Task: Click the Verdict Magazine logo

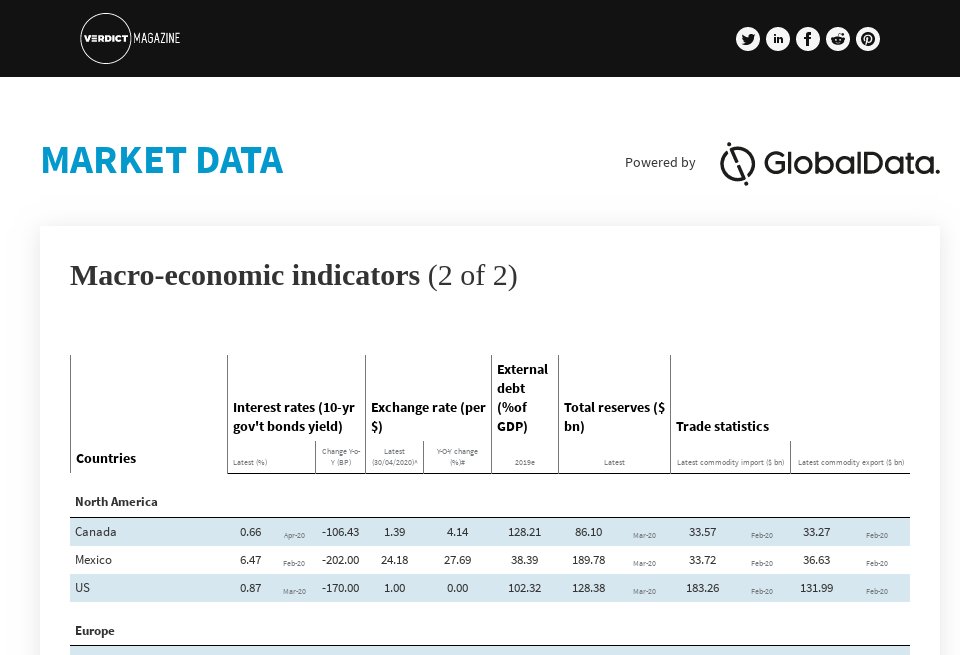Action: [x=130, y=39]
